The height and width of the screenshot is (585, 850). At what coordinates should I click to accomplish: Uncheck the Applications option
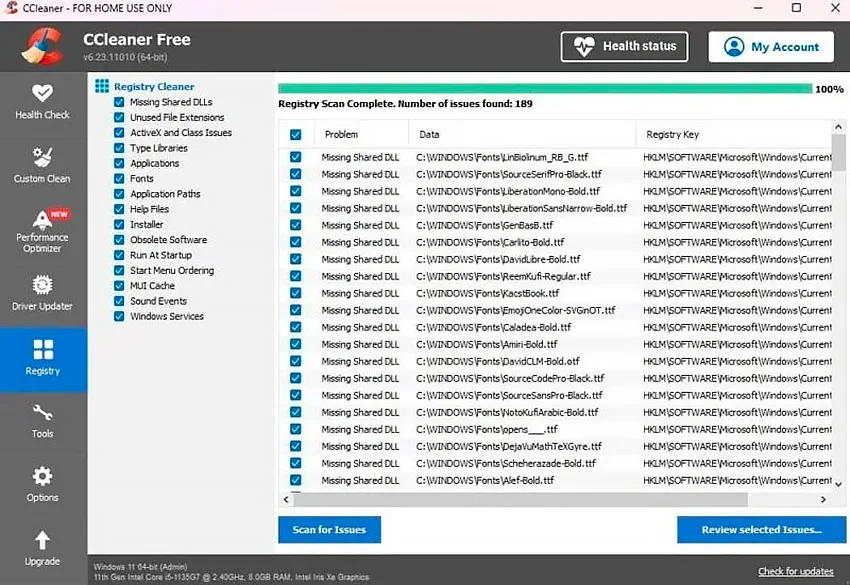pos(119,163)
